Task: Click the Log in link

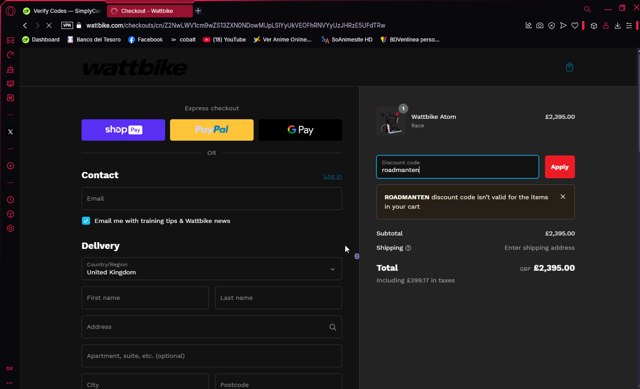Action: 333,176
